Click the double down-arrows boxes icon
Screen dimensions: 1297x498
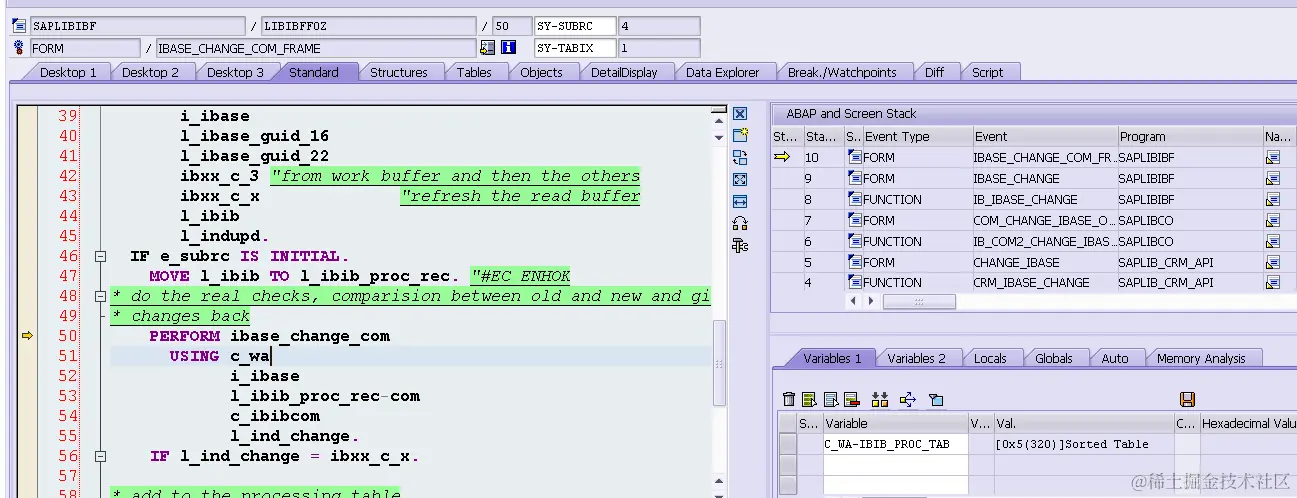click(880, 400)
